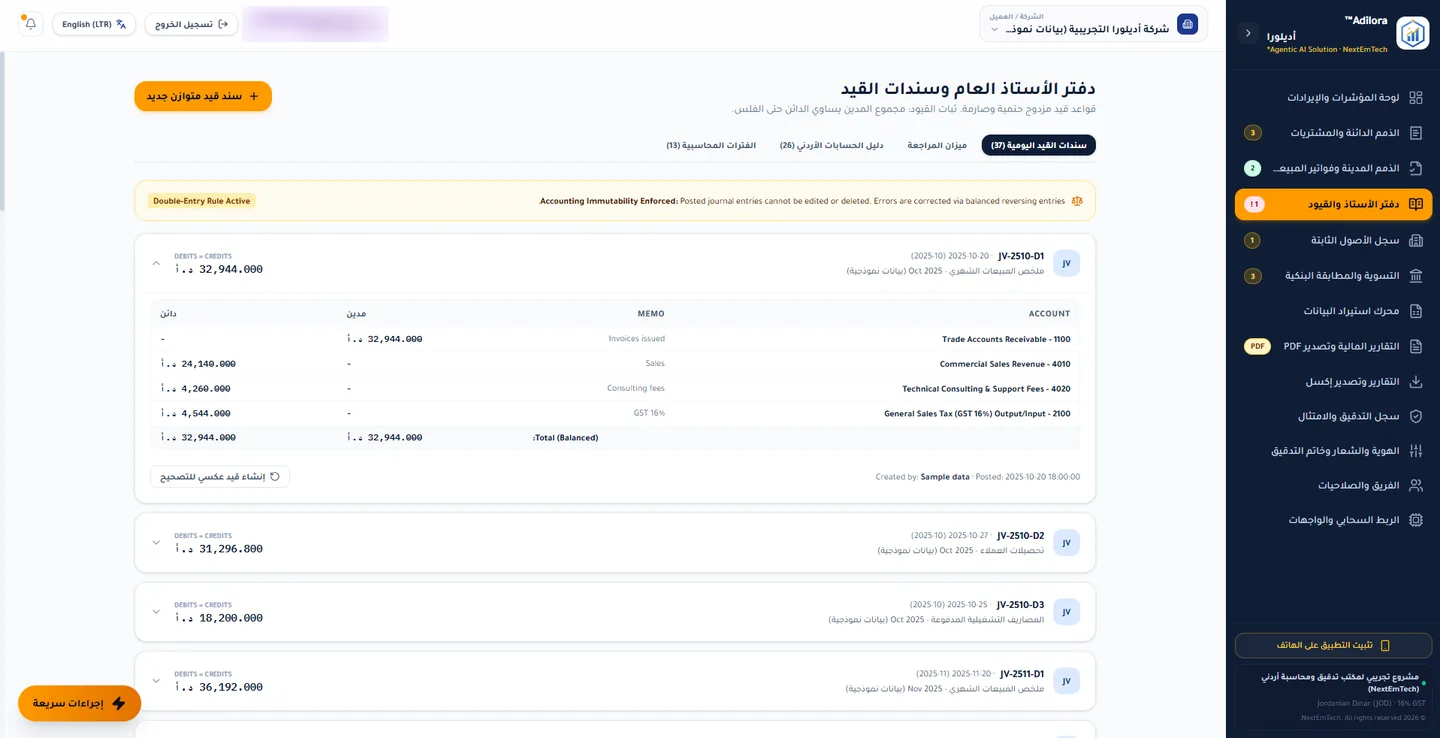Open التسوية والمطابقة البنكية bank icon

[x=1415, y=276]
